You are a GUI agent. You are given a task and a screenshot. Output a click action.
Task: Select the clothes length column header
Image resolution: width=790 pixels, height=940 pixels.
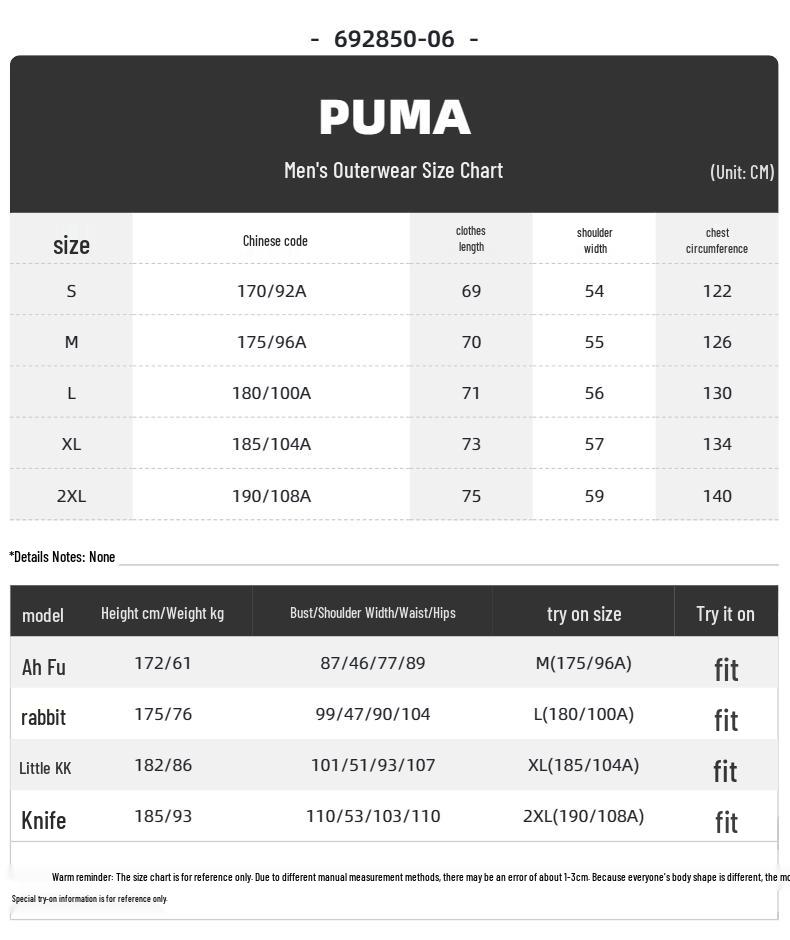(x=471, y=239)
